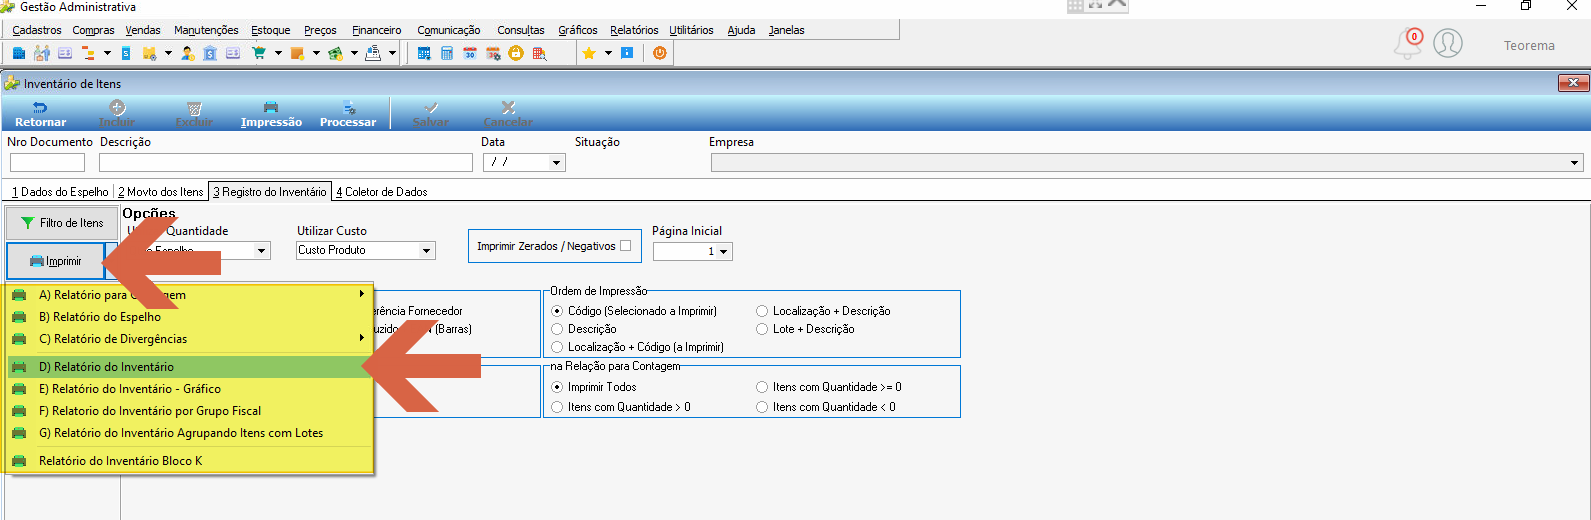
Task: Click the blue information icon in toolbar
Action: [x=627, y=53]
